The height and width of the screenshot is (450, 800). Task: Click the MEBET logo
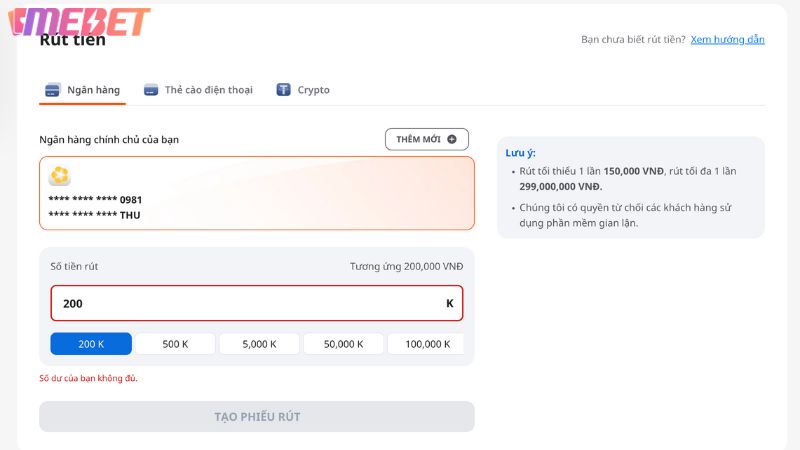(x=79, y=22)
